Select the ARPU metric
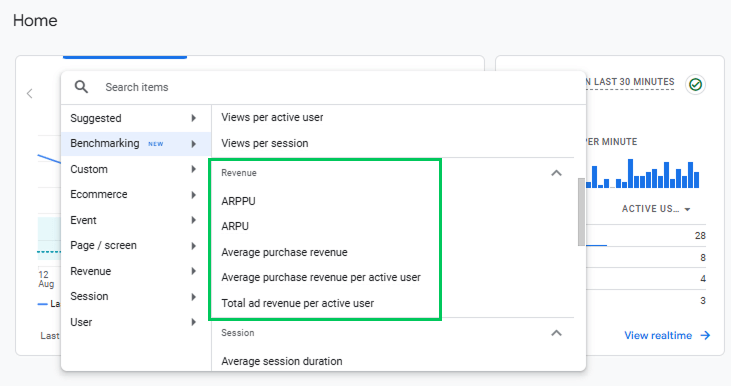The width and height of the screenshot is (731, 386). [235, 227]
